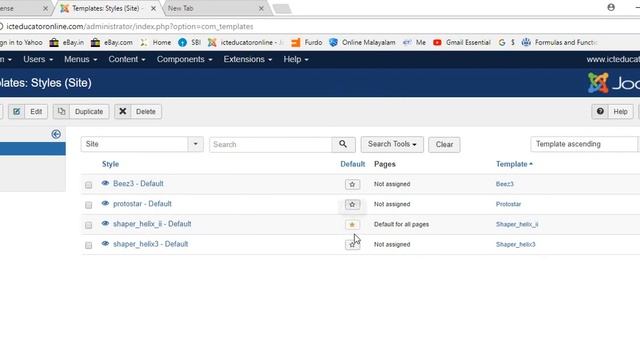Image resolution: width=640 pixels, height=360 pixels.
Task: Open the Template ascending sort dropdown
Action: (585, 144)
